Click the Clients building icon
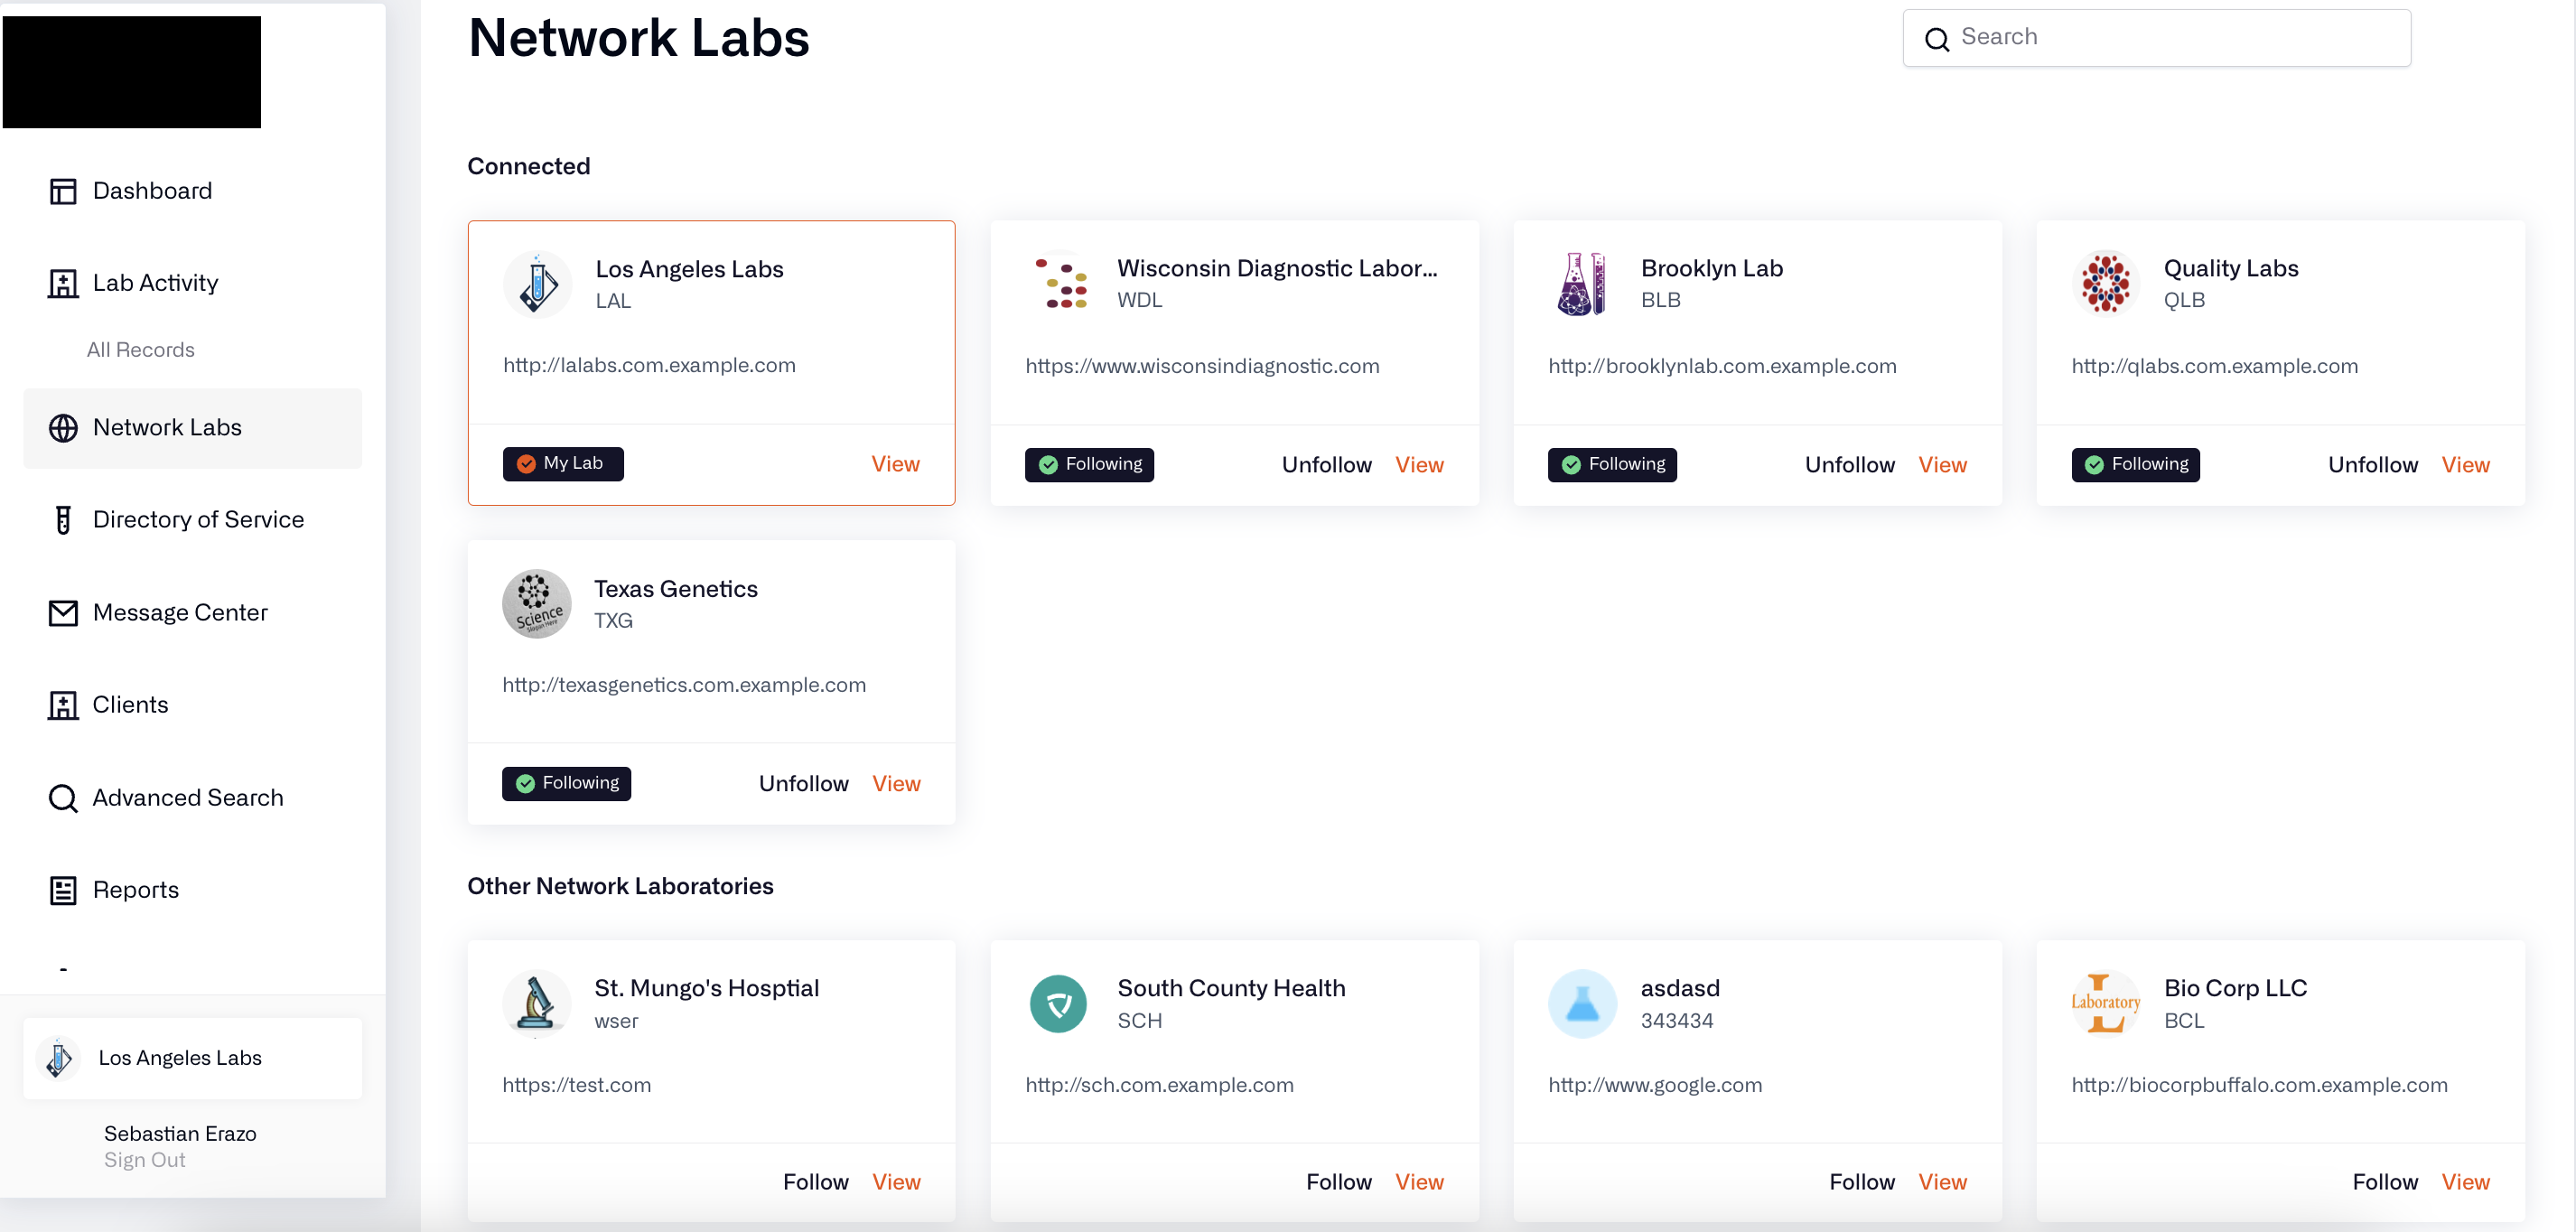 tap(62, 705)
